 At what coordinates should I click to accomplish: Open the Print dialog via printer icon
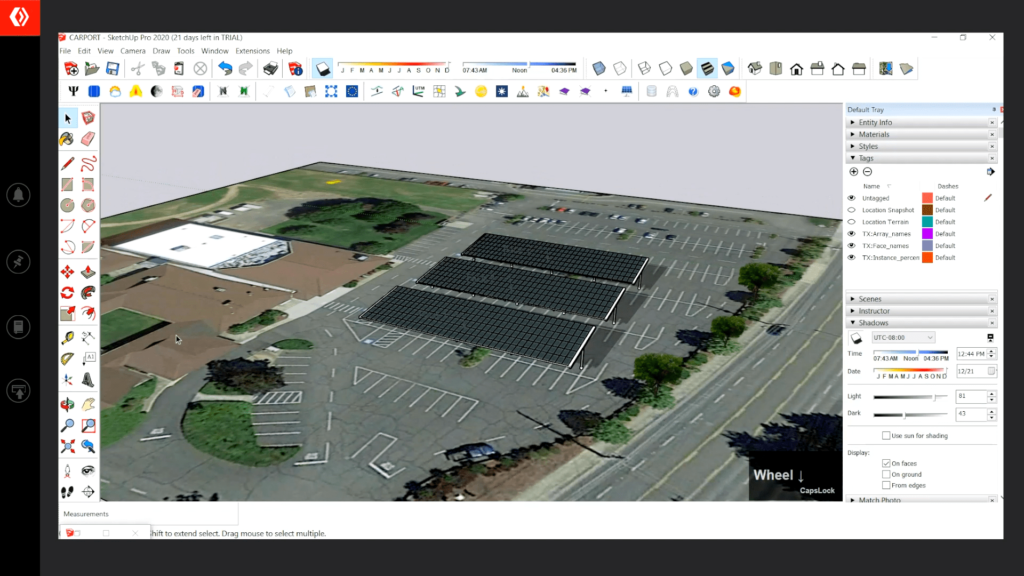pos(270,69)
